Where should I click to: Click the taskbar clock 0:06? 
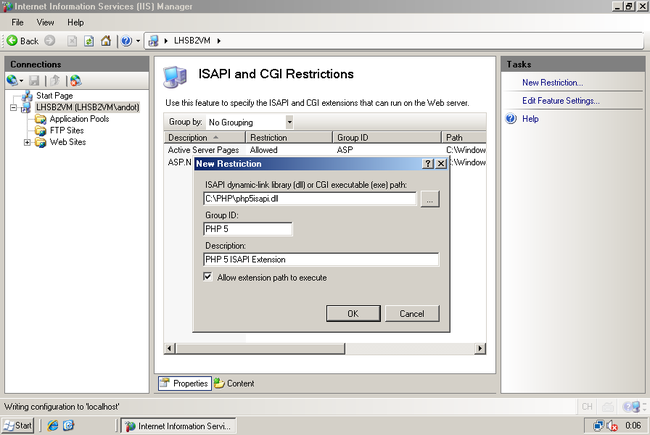[633, 425]
